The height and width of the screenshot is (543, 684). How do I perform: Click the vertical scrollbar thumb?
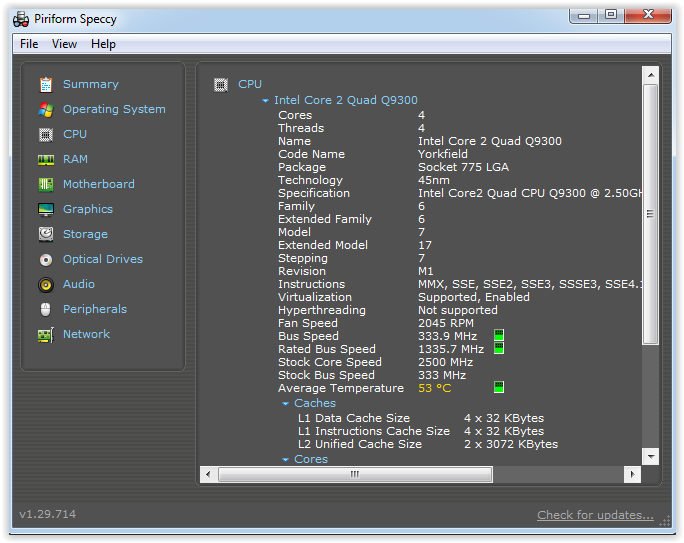[650, 214]
